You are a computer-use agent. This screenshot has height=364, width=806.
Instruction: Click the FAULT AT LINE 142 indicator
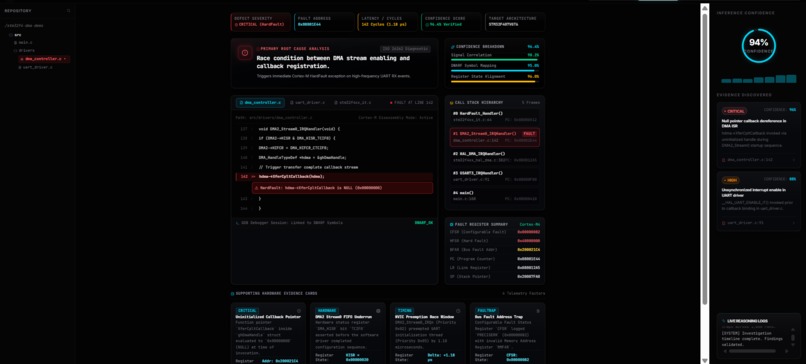(411, 103)
